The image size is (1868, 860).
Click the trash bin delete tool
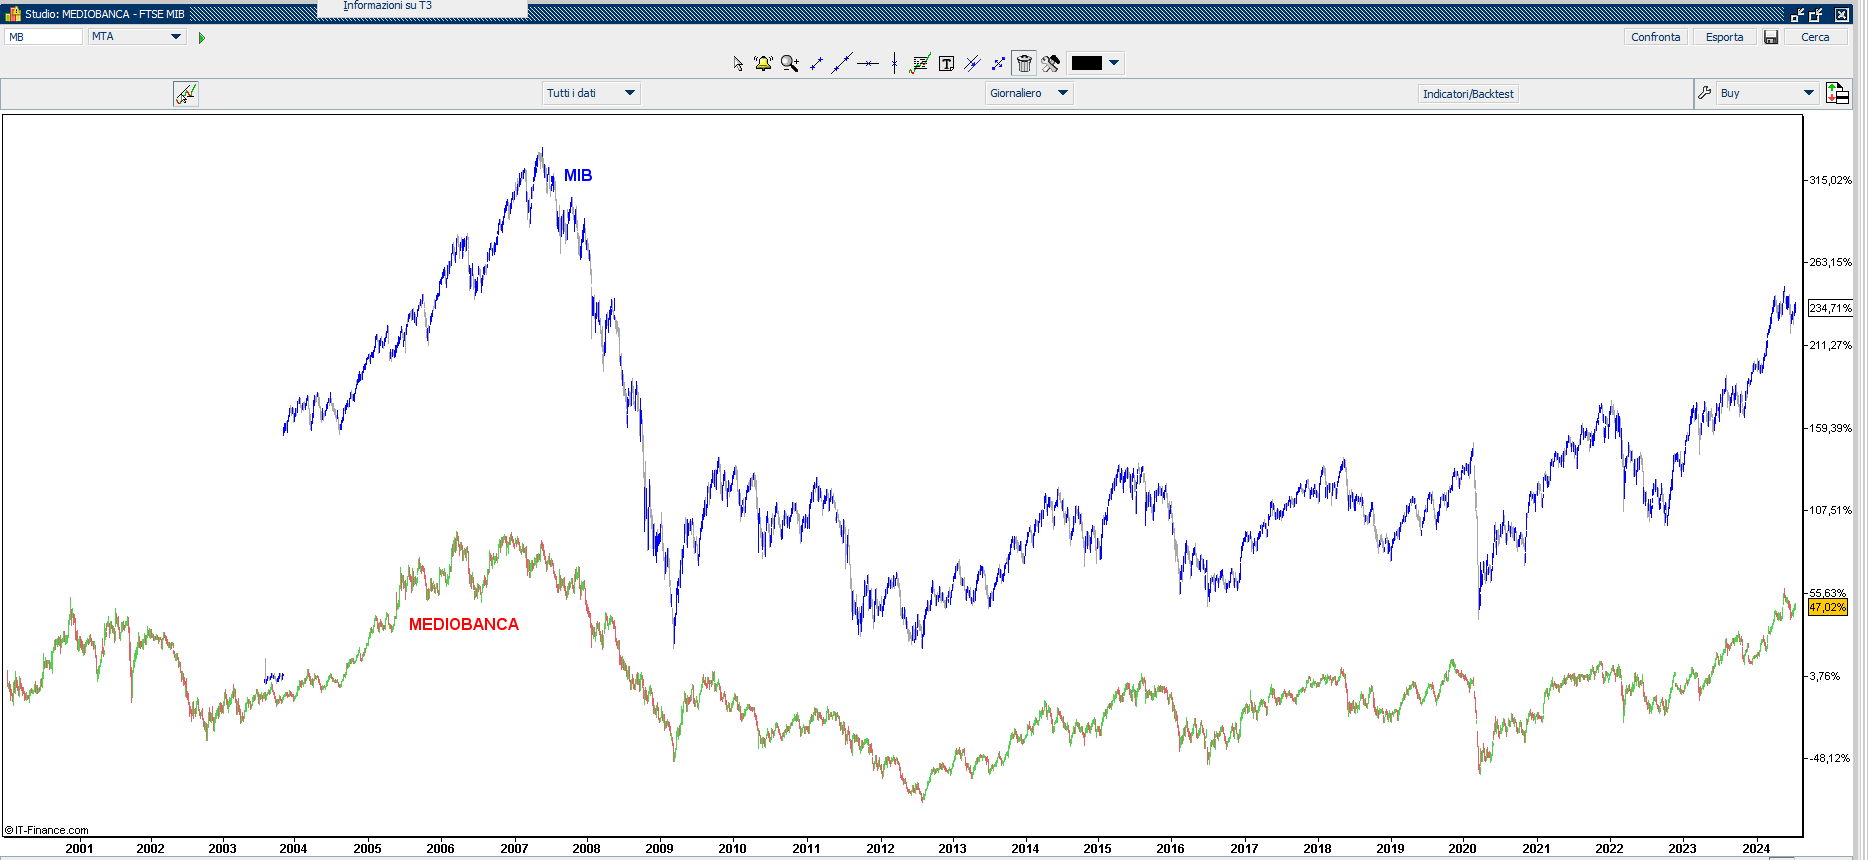[1024, 63]
